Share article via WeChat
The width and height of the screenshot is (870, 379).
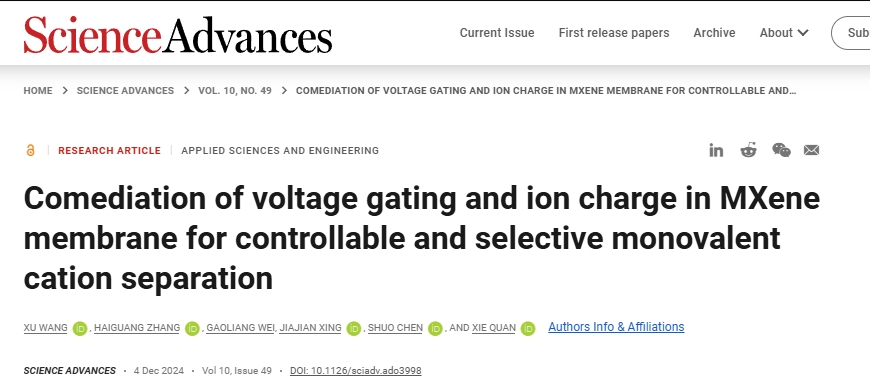781,150
